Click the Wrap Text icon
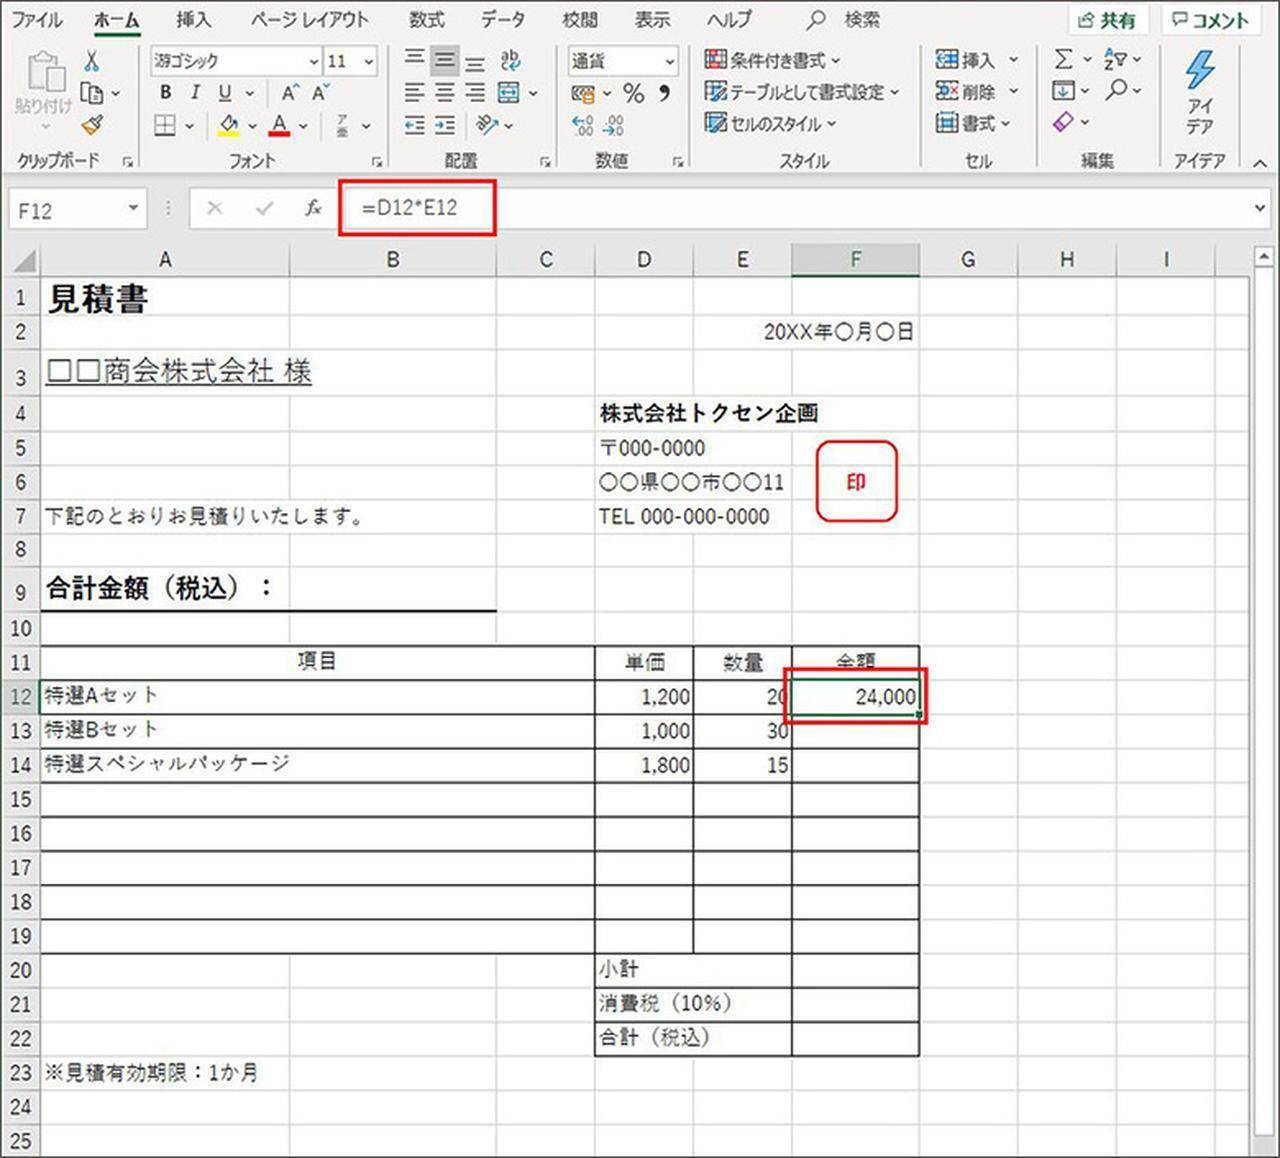This screenshot has height=1158, width=1280. tap(511, 61)
